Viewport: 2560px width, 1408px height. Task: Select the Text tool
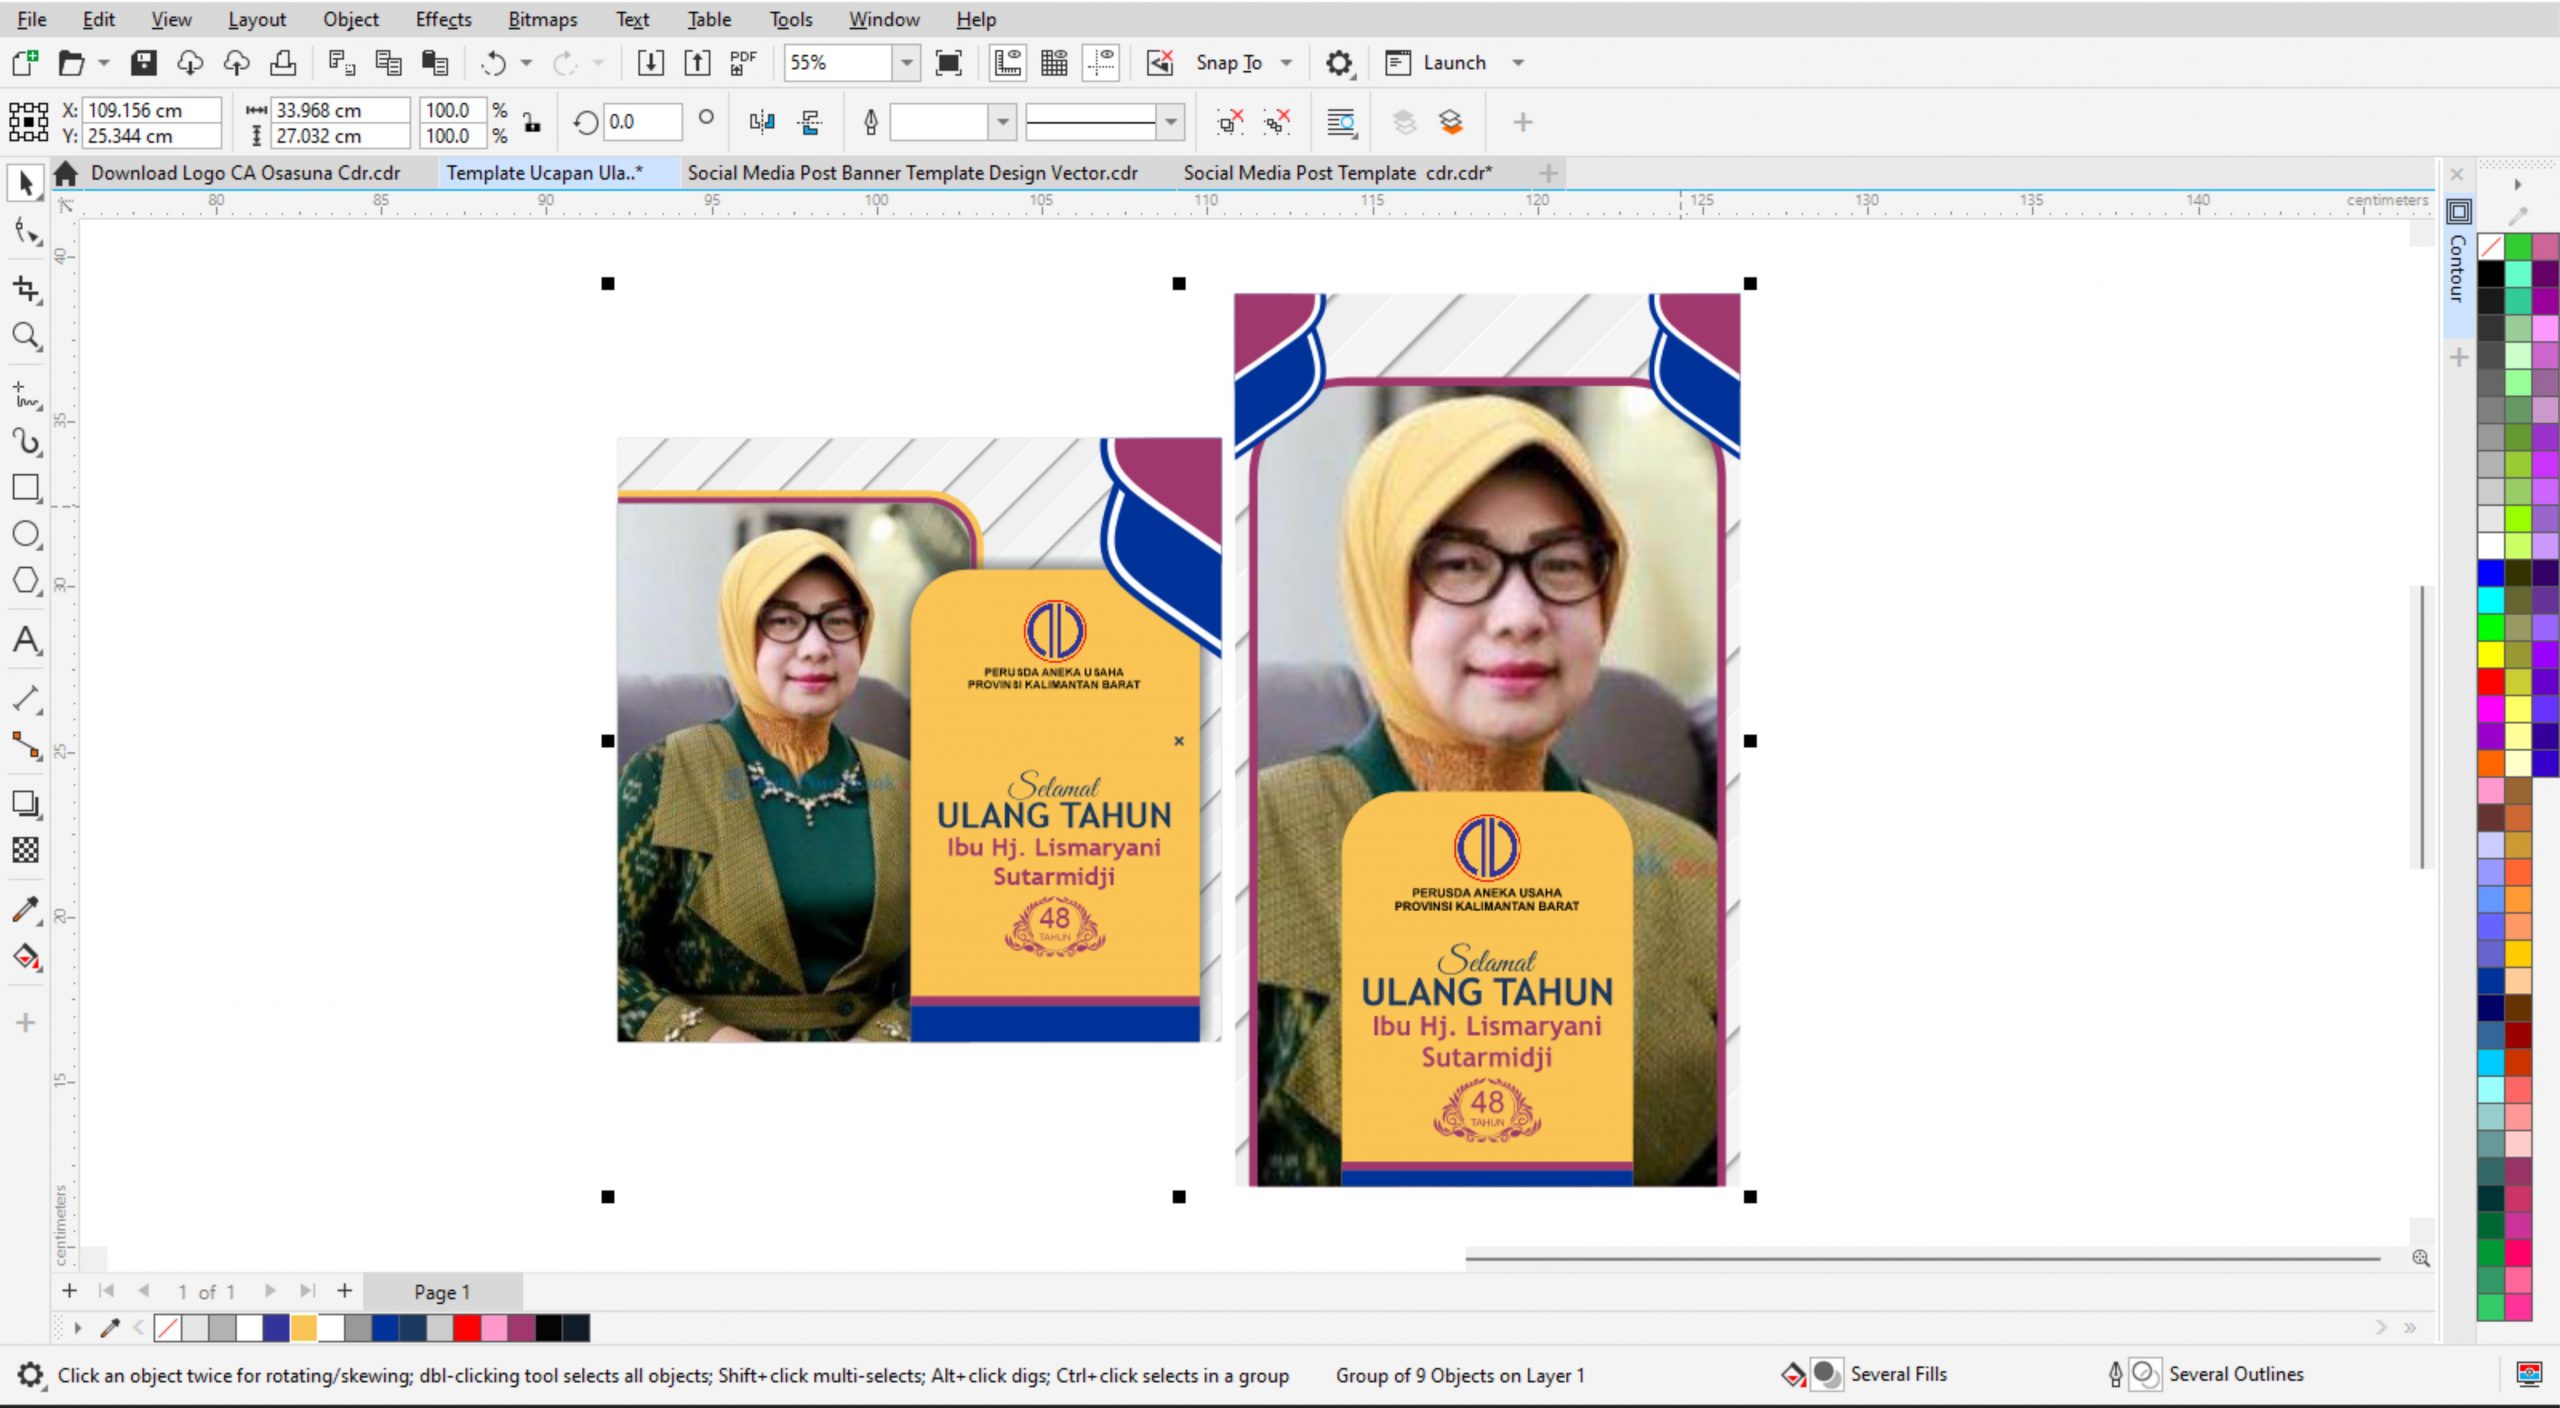[25, 640]
